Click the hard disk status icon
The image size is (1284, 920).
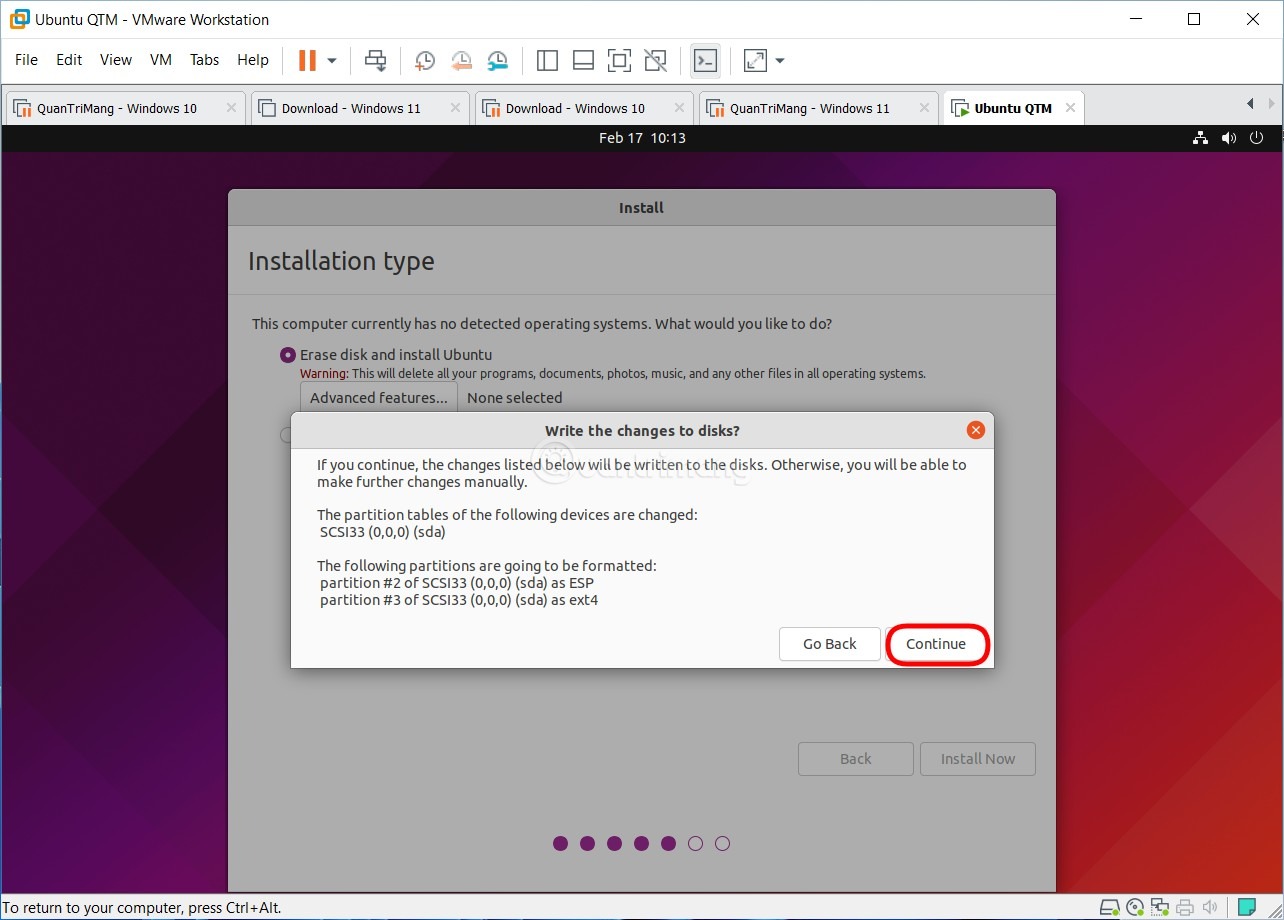[1110, 908]
